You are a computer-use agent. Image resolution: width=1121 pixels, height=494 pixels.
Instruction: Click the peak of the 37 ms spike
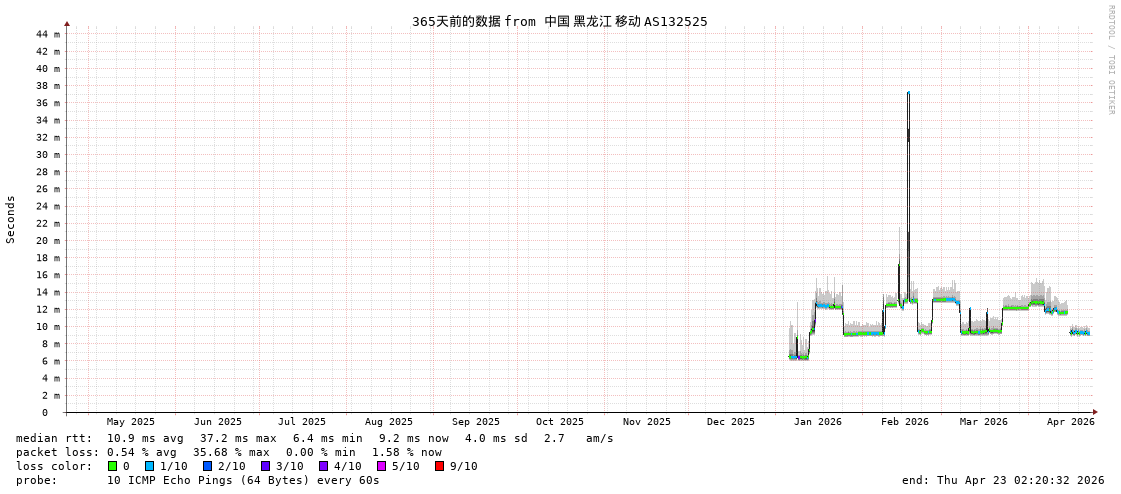[x=908, y=93]
